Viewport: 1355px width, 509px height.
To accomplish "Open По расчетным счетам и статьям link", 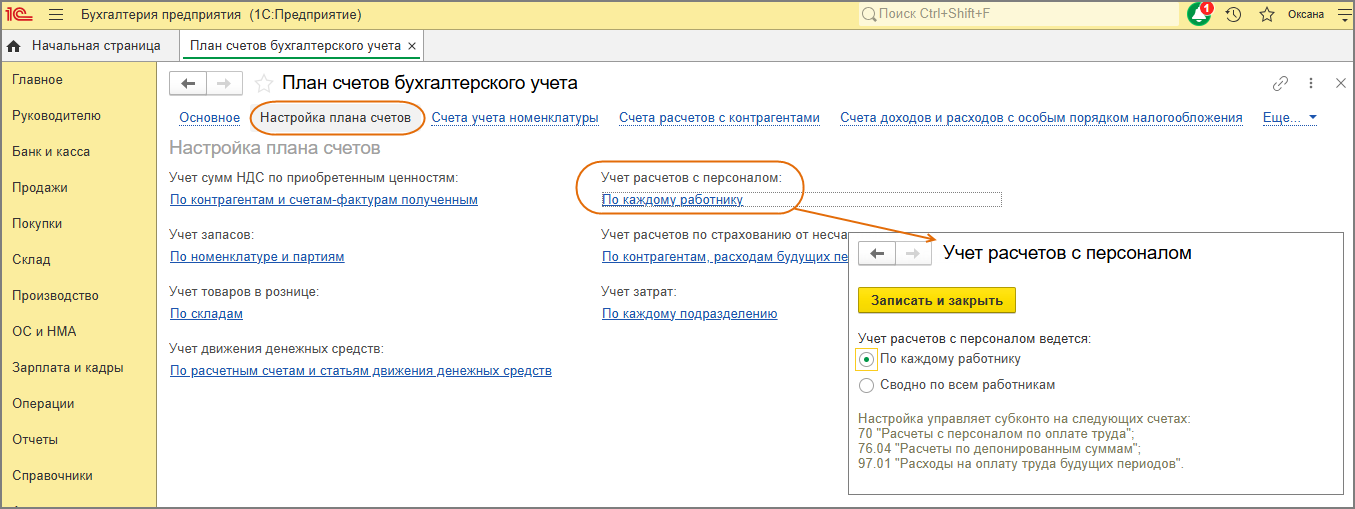I will pos(361,371).
